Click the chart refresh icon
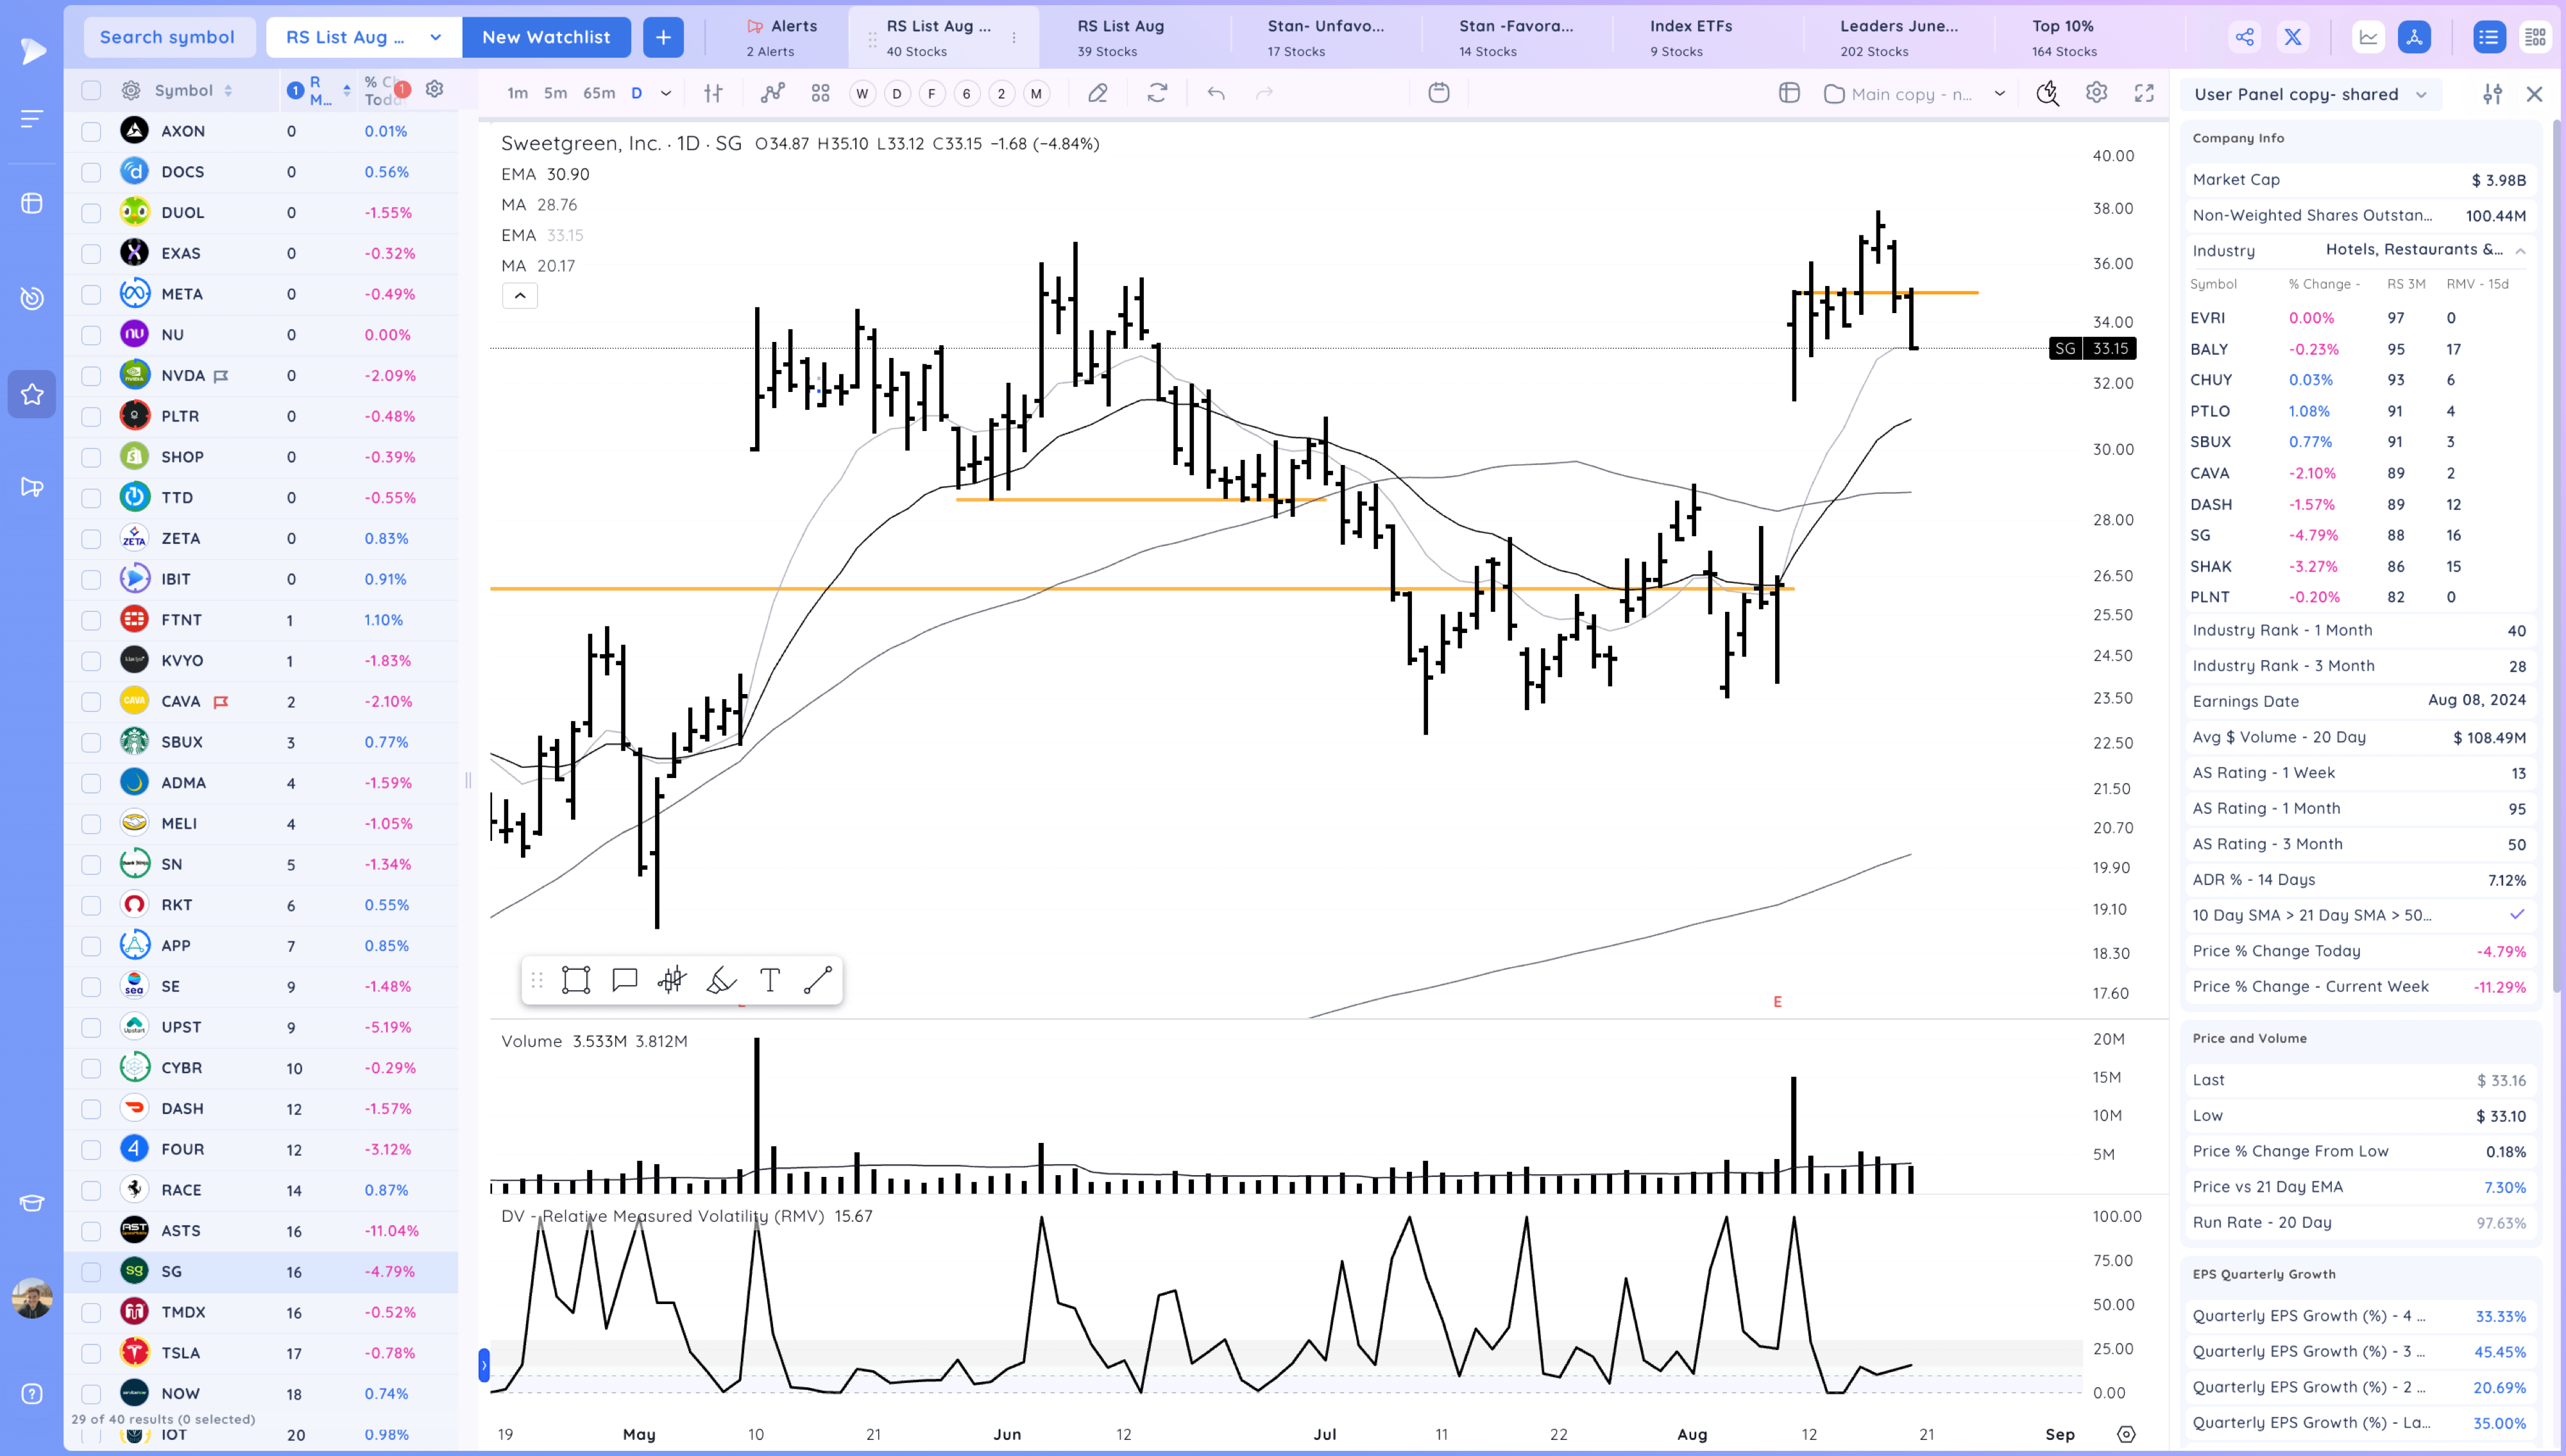2566x1456 pixels. [1157, 93]
